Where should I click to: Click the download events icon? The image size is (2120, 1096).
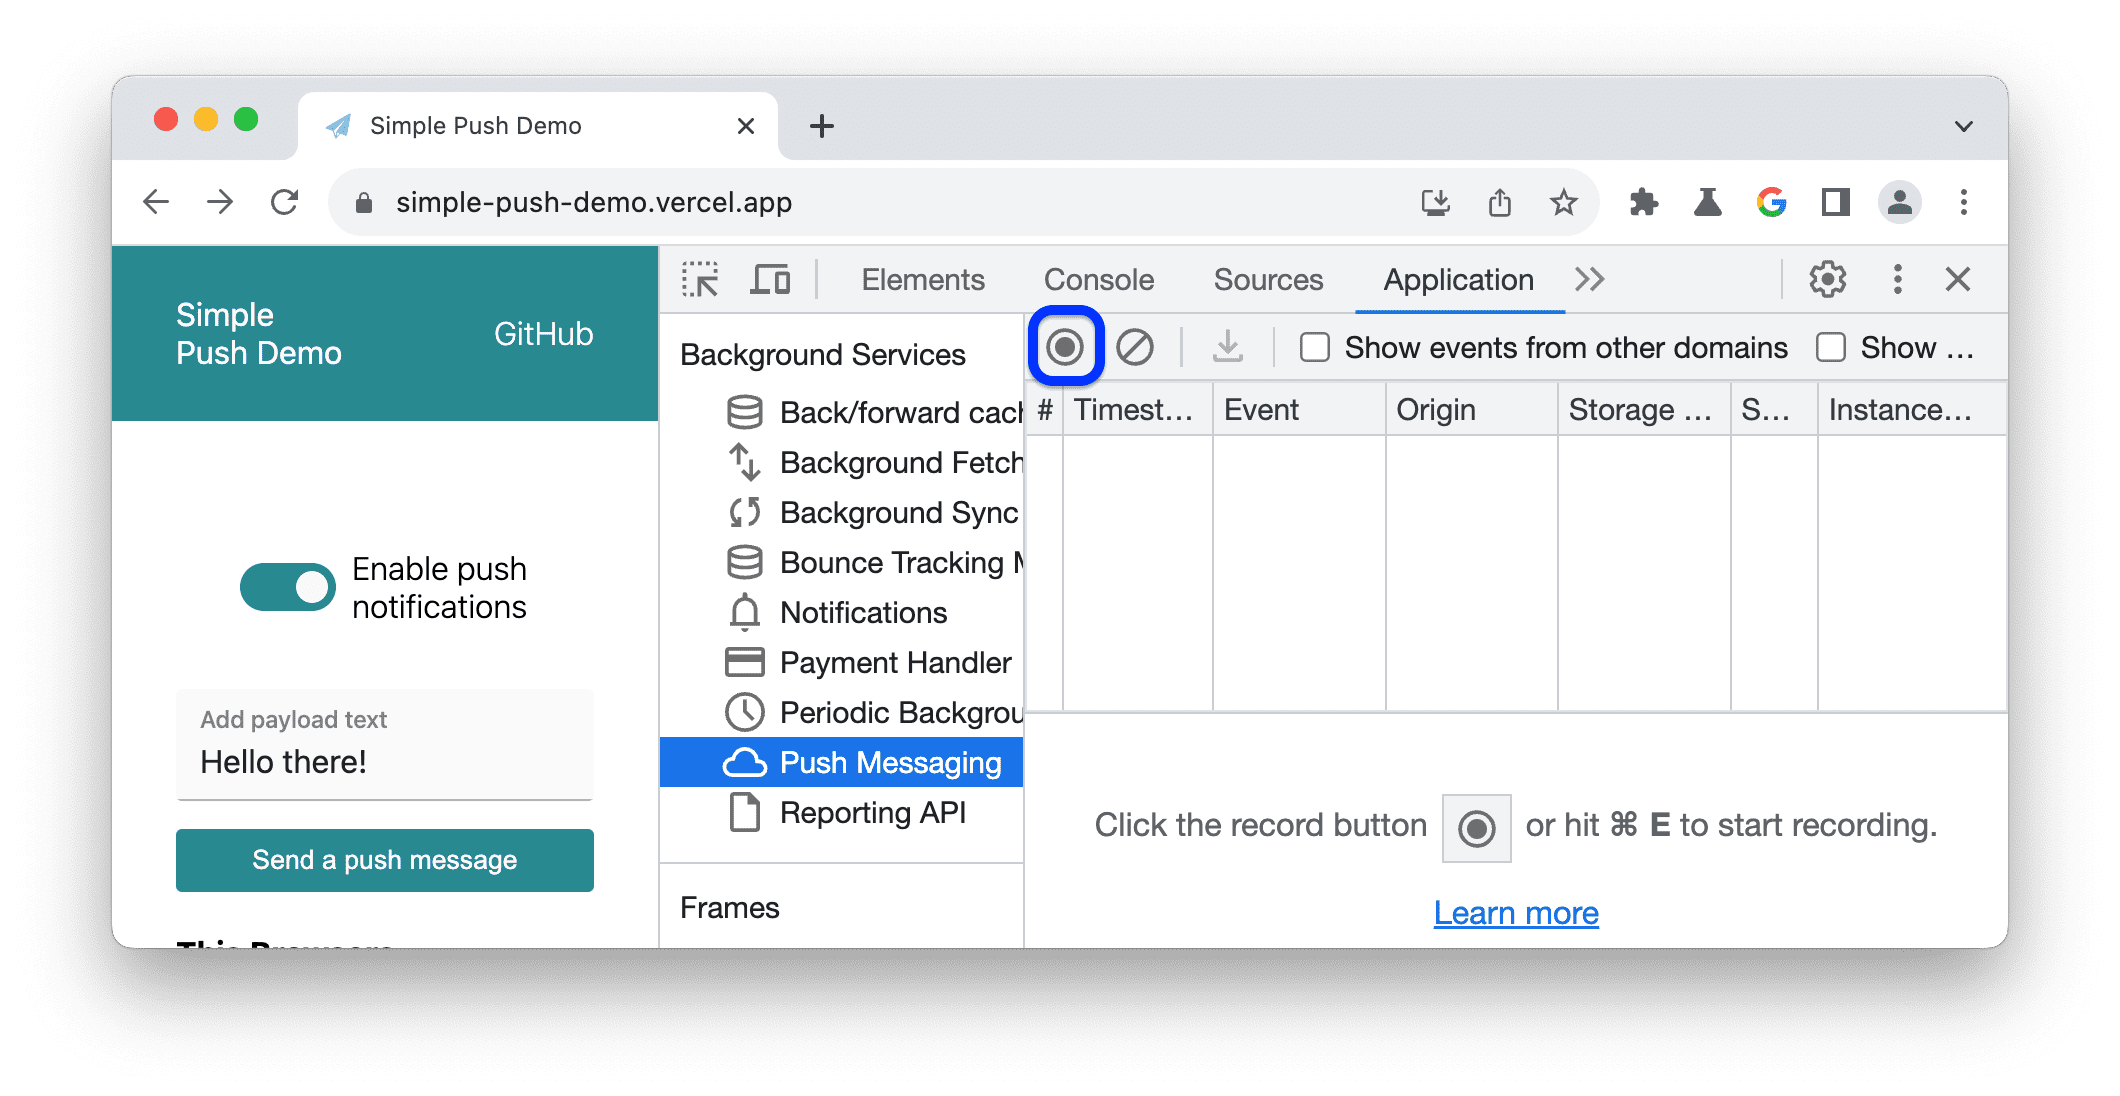(x=1226, y=348)
